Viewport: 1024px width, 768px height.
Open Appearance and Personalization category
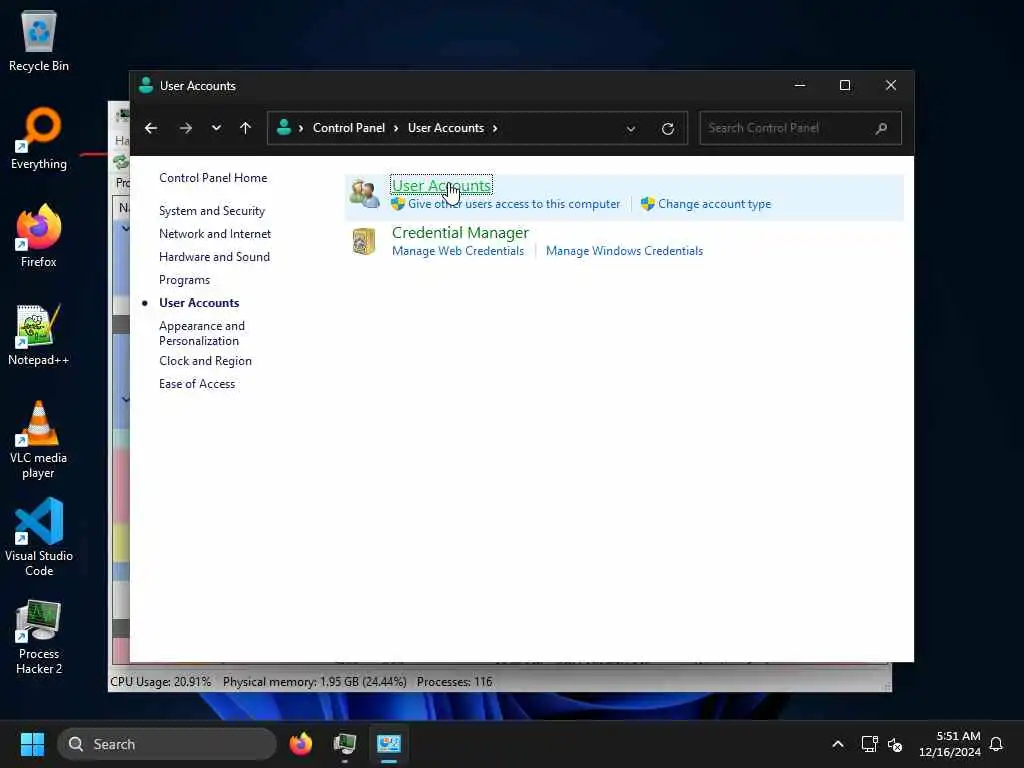[202, 333]
